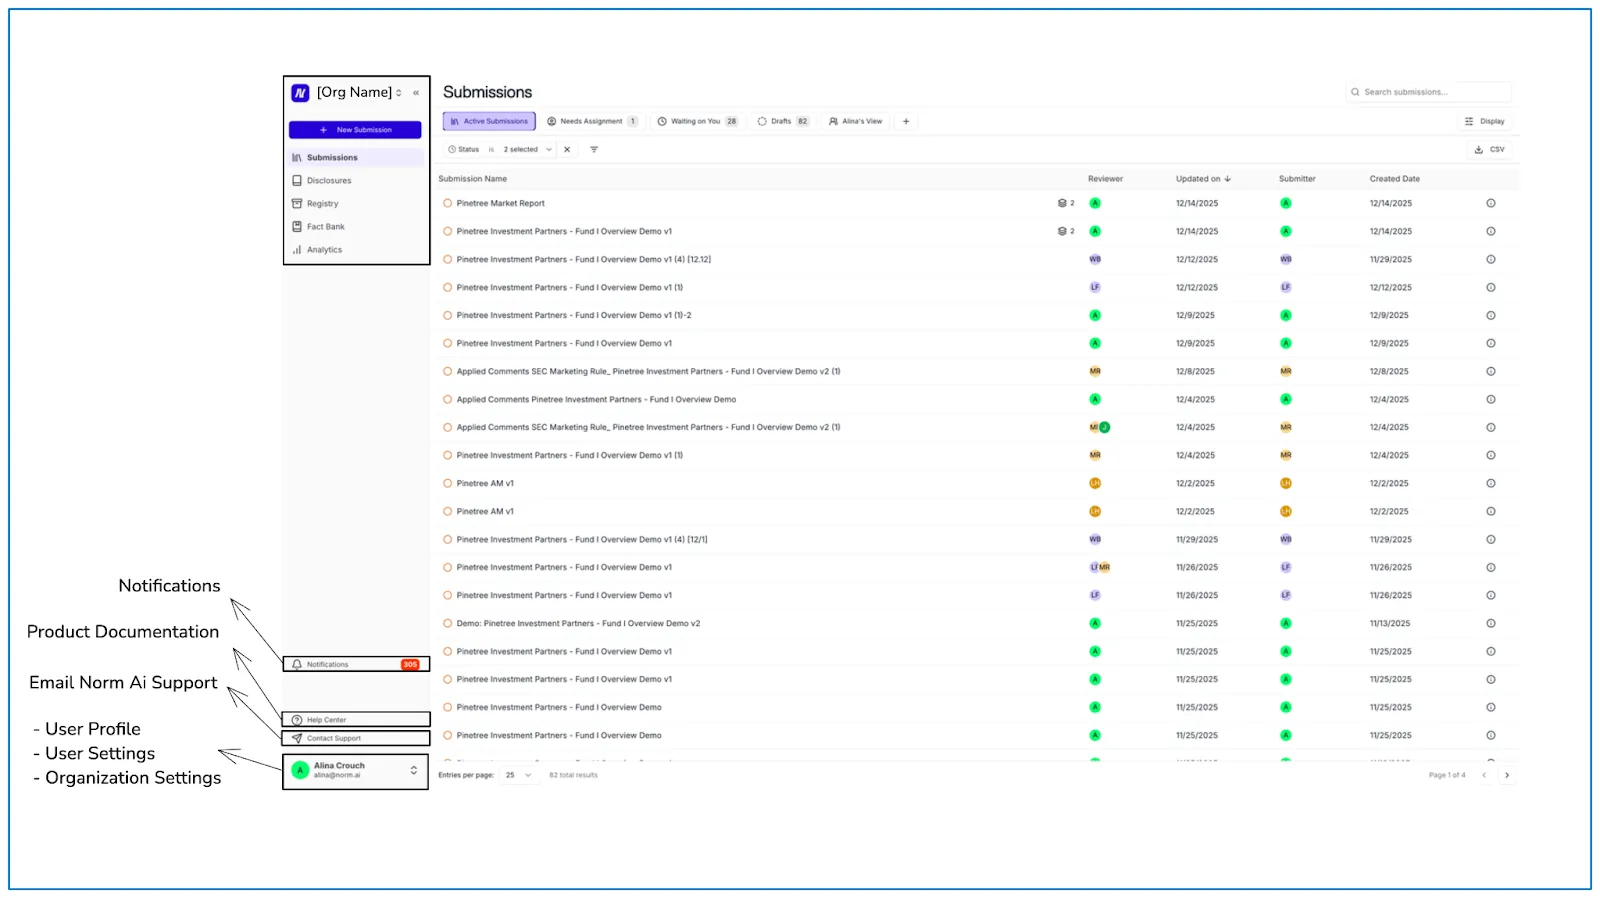Go to the next page of results
Screen dimensions: 1600x898
1507,775
